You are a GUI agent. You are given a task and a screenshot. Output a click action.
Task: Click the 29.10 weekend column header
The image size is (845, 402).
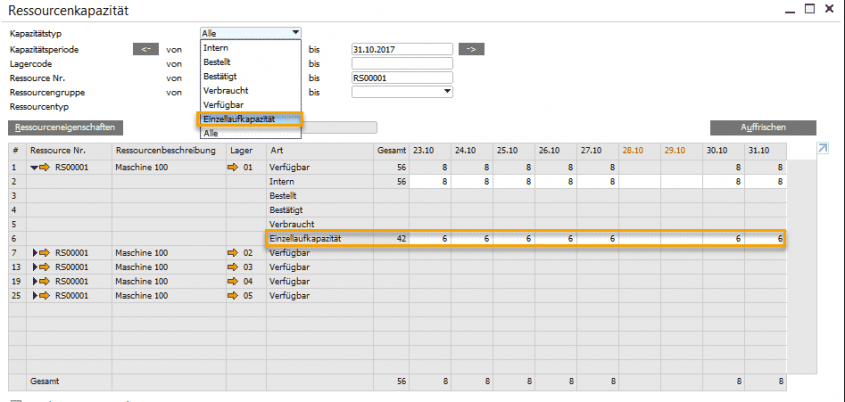pos(682,151)
